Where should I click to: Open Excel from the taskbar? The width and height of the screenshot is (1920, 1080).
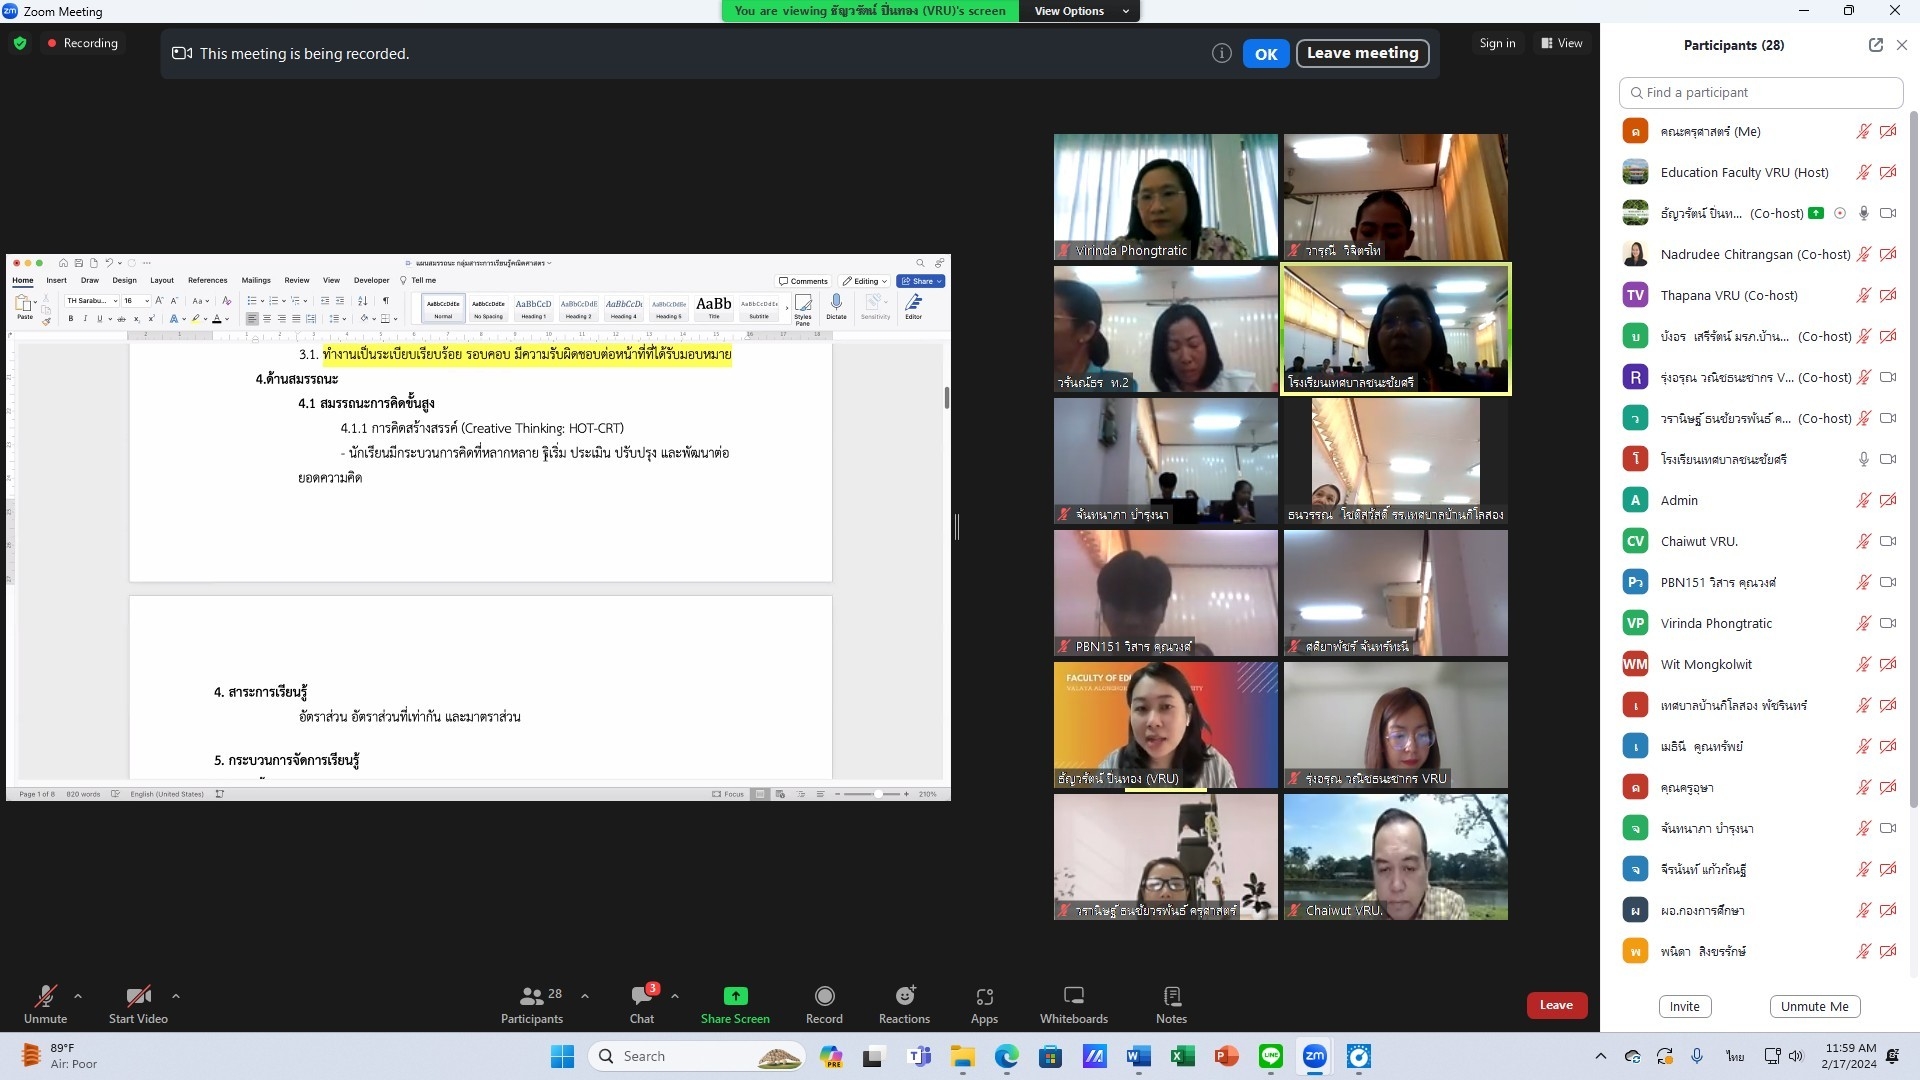tap(1182, 1056)
